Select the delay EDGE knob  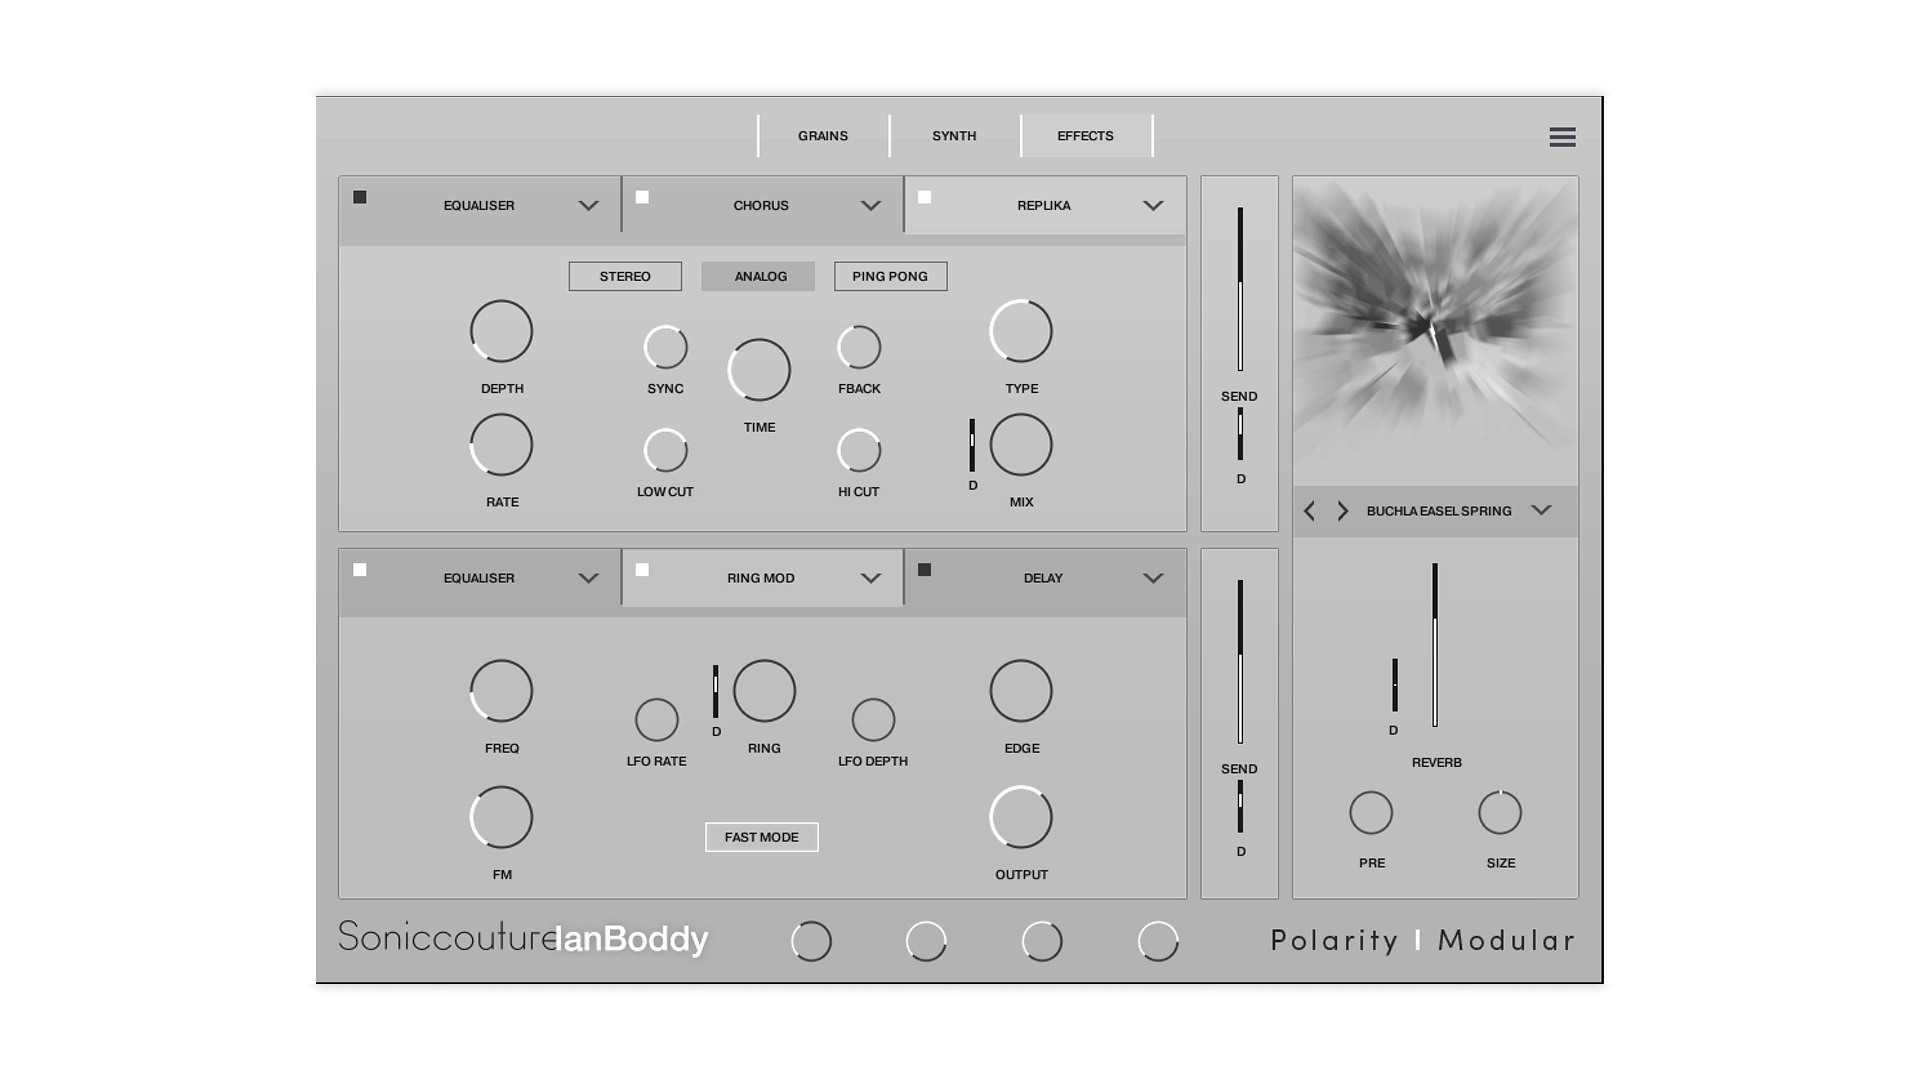click(x=1020, y=690)
